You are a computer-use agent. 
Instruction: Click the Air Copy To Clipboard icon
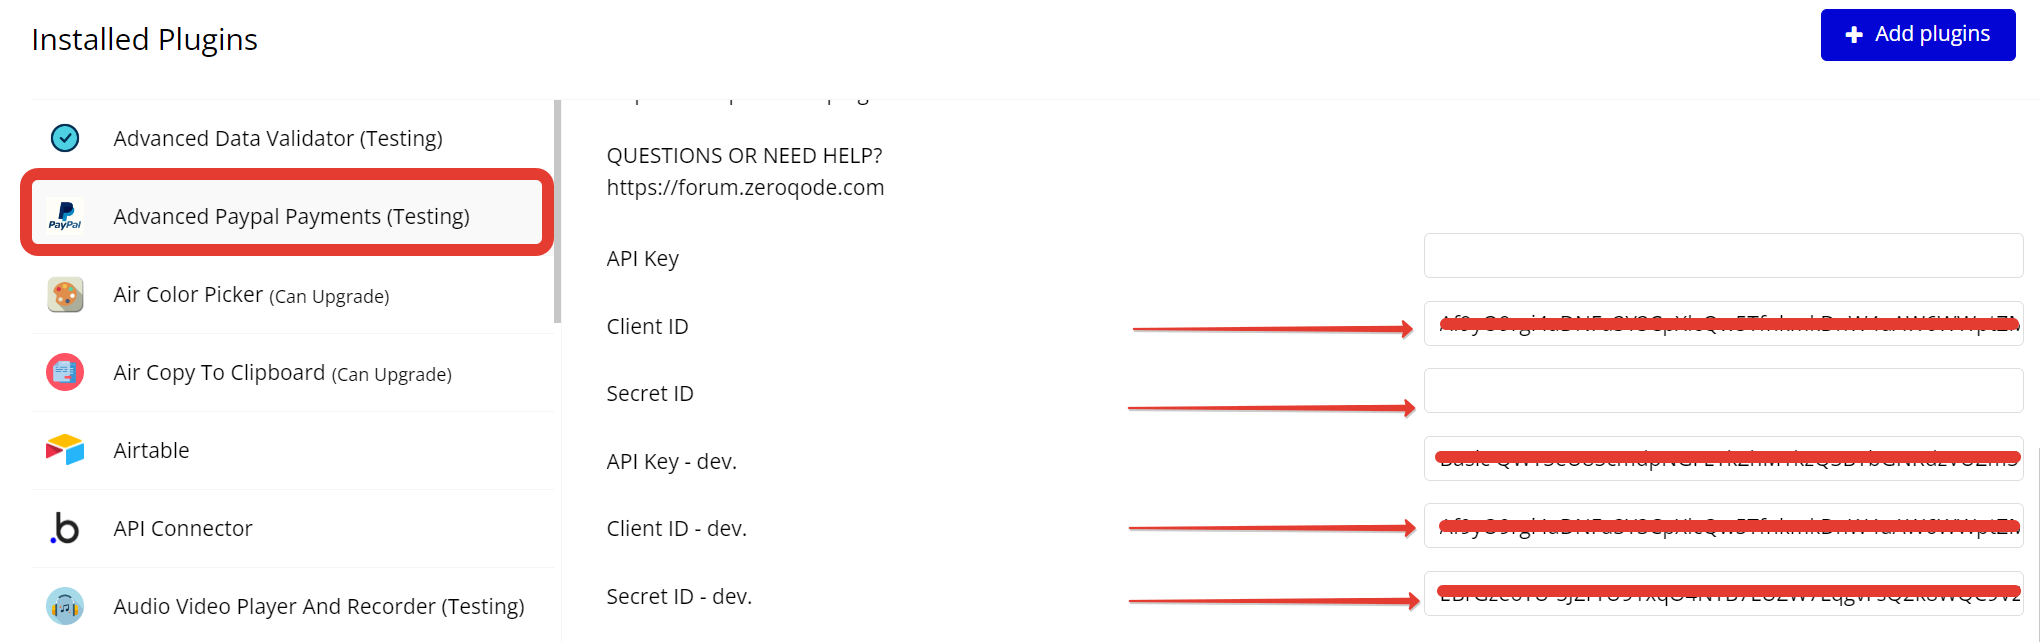coord(65,373)
